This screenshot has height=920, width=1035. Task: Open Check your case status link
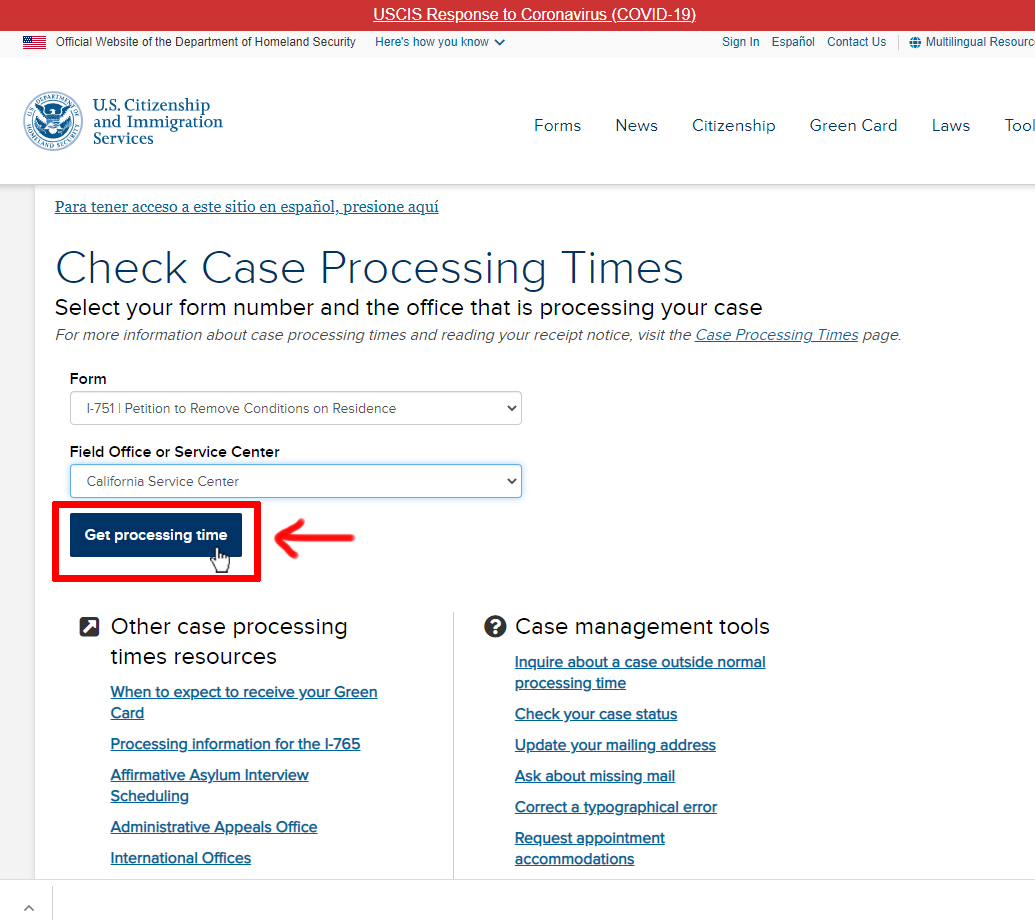click(595, 714)
